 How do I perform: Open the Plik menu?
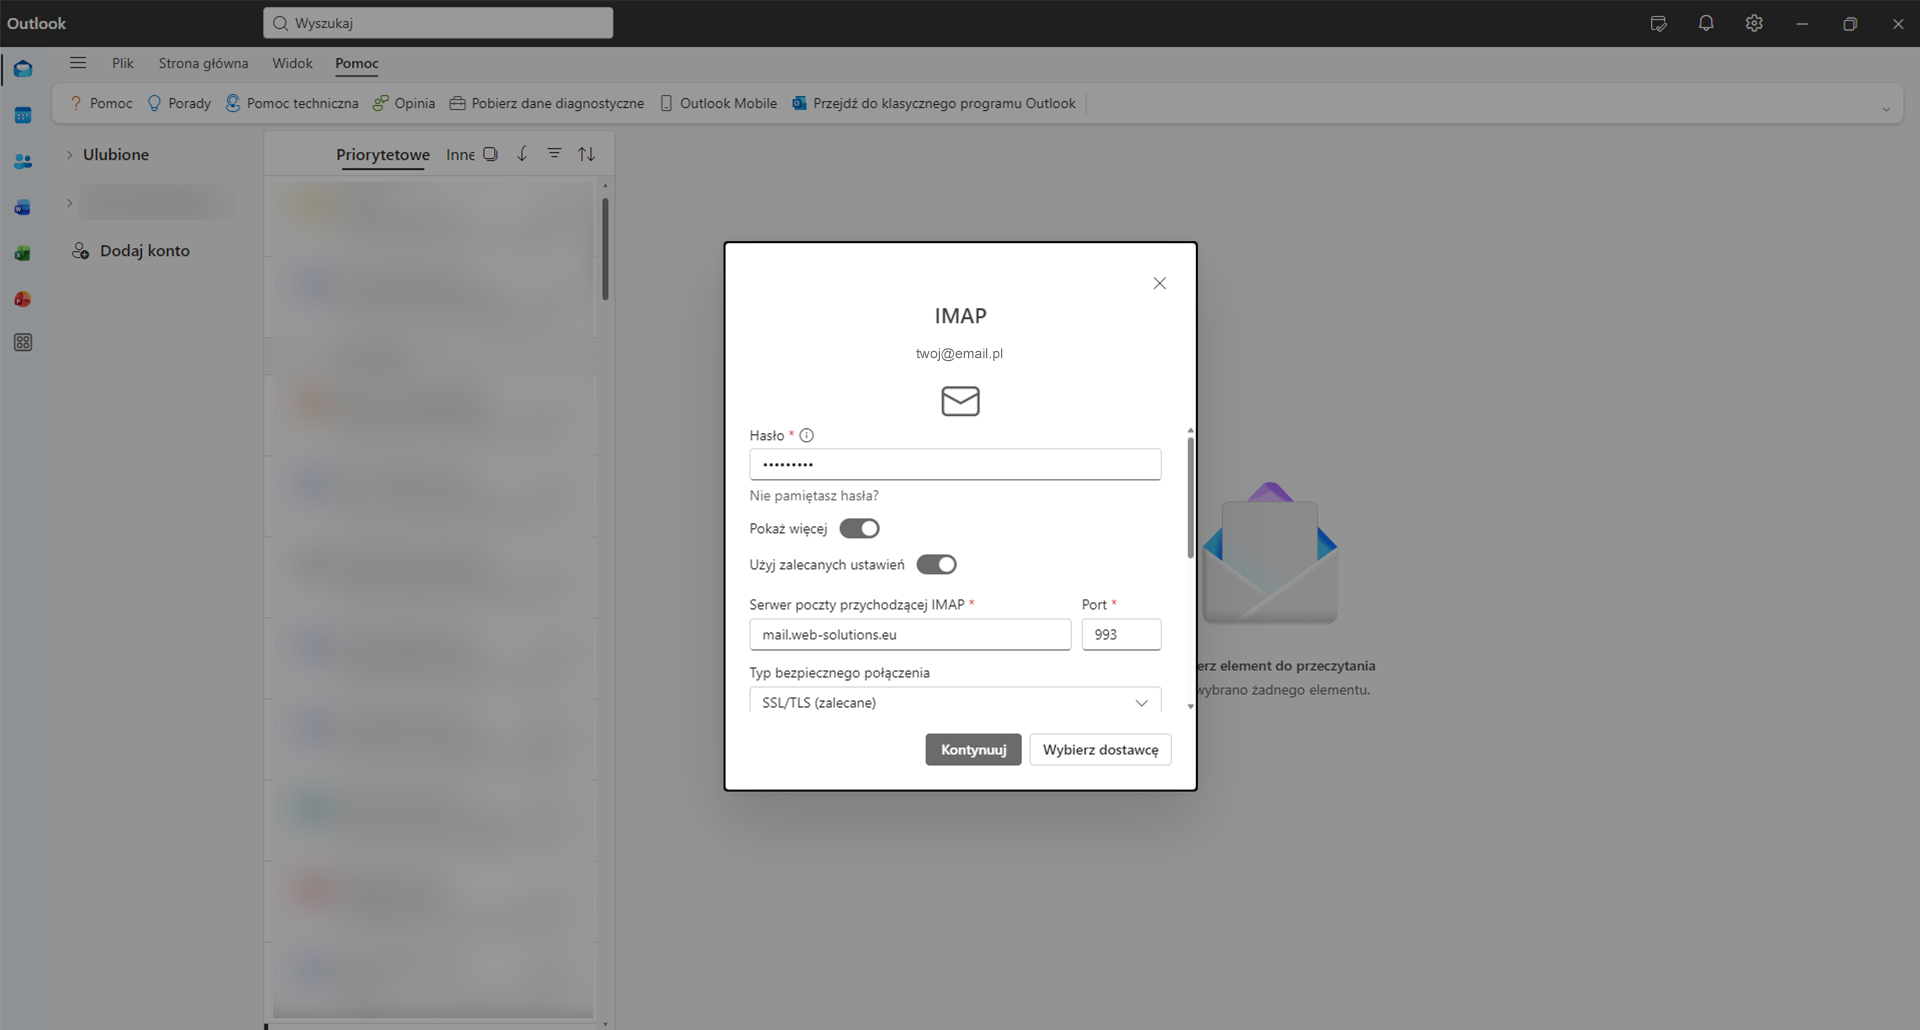[122, 63]
